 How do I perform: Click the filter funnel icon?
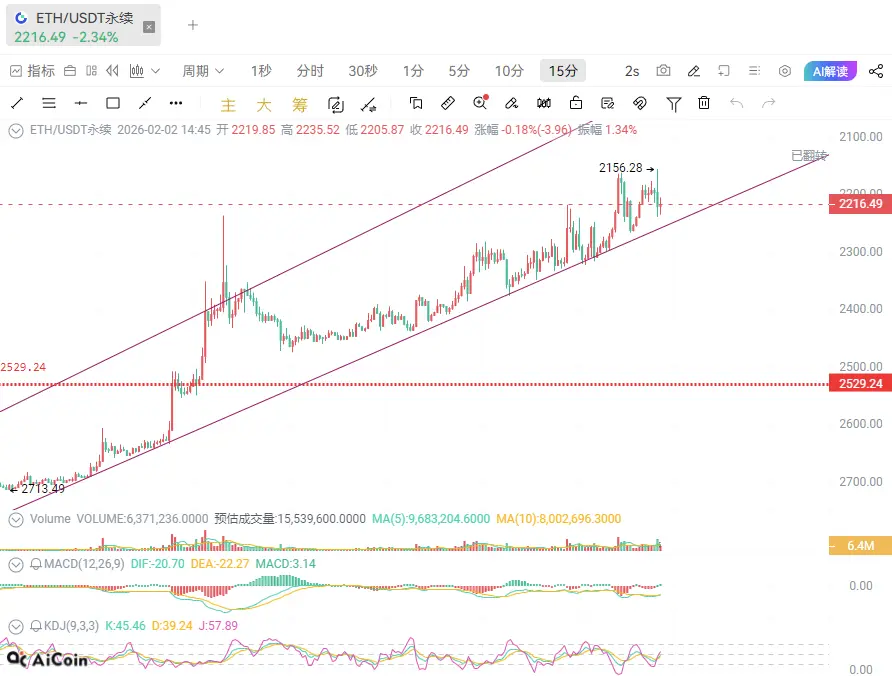tap(674, 104)
